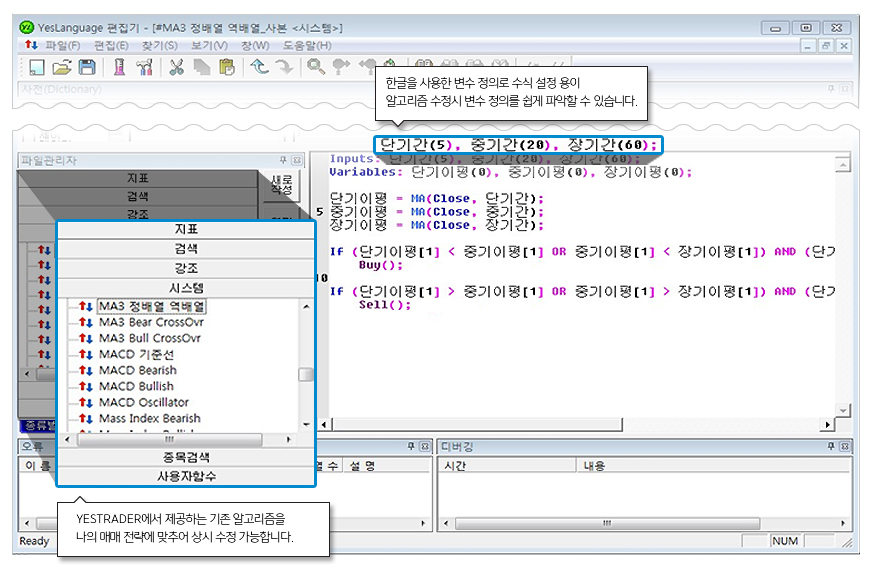Undo the last edit
Screen dimensions: 871x580
pyautogui.click(x=259, y=67)
